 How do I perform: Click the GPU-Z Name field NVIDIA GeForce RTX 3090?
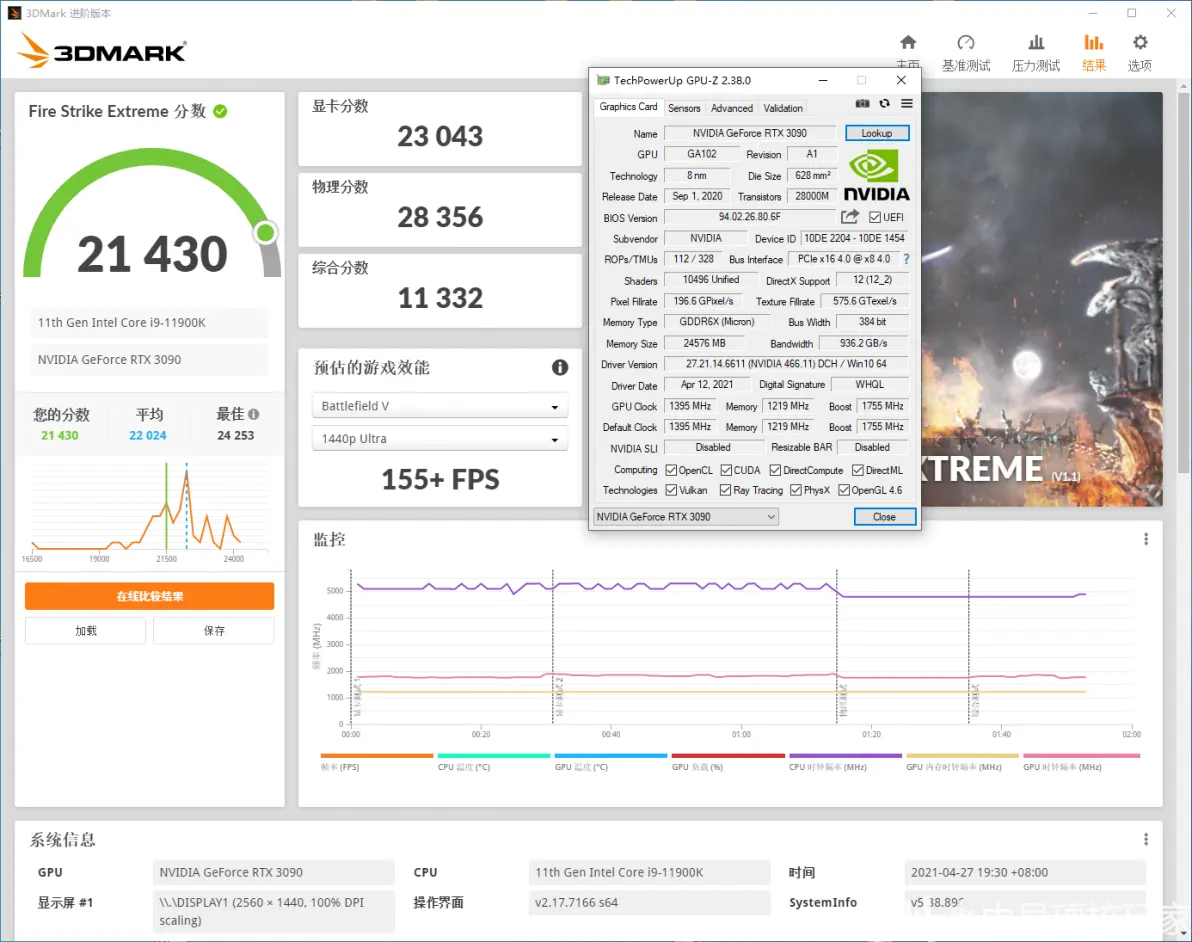pyautogui.click(x=750, y=133)
